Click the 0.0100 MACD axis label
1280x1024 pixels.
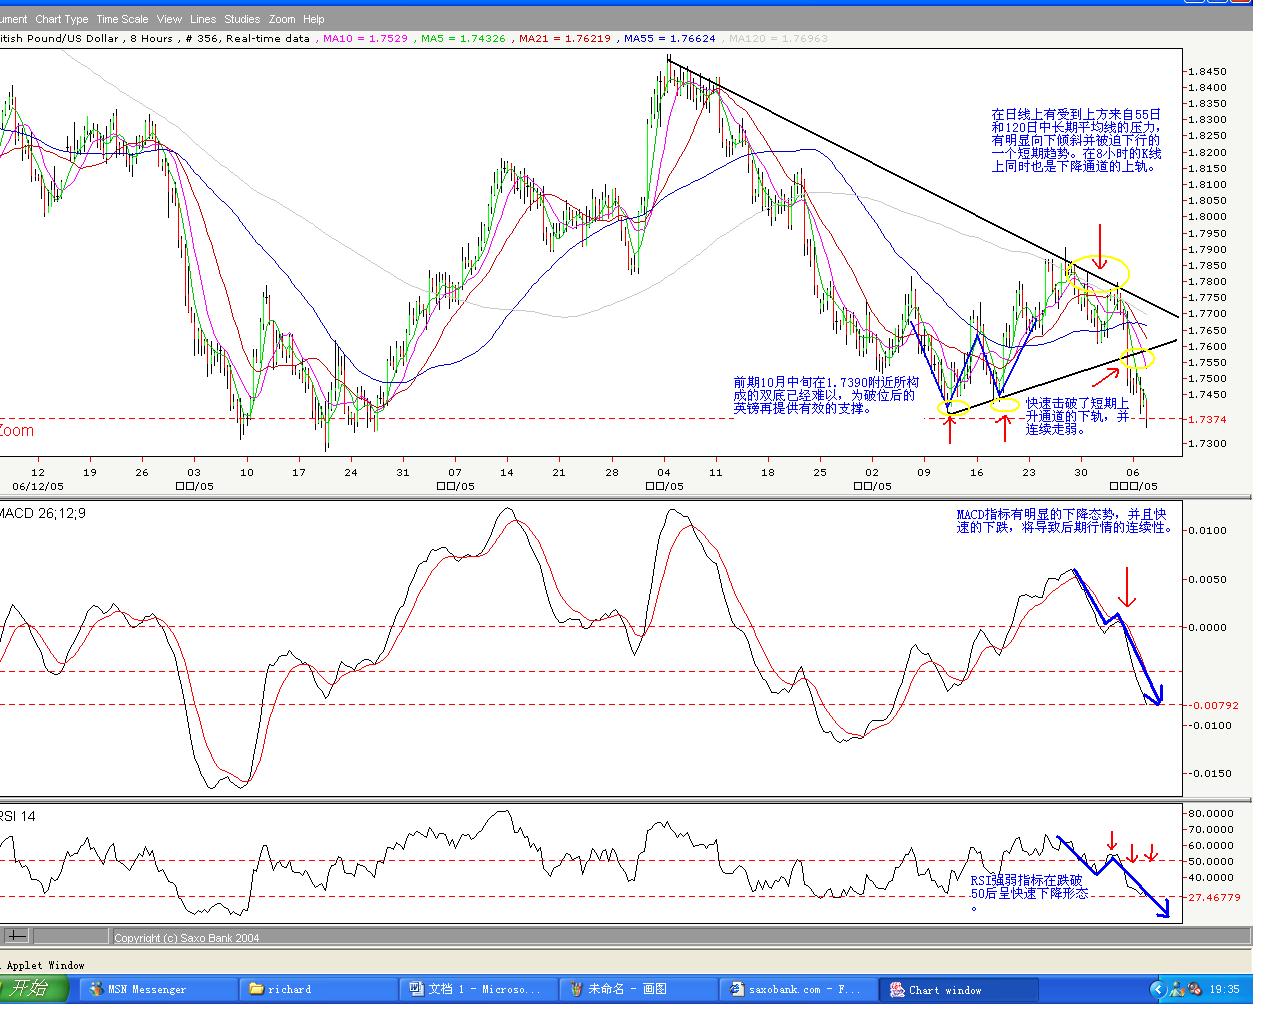(x=1208, y=530)
